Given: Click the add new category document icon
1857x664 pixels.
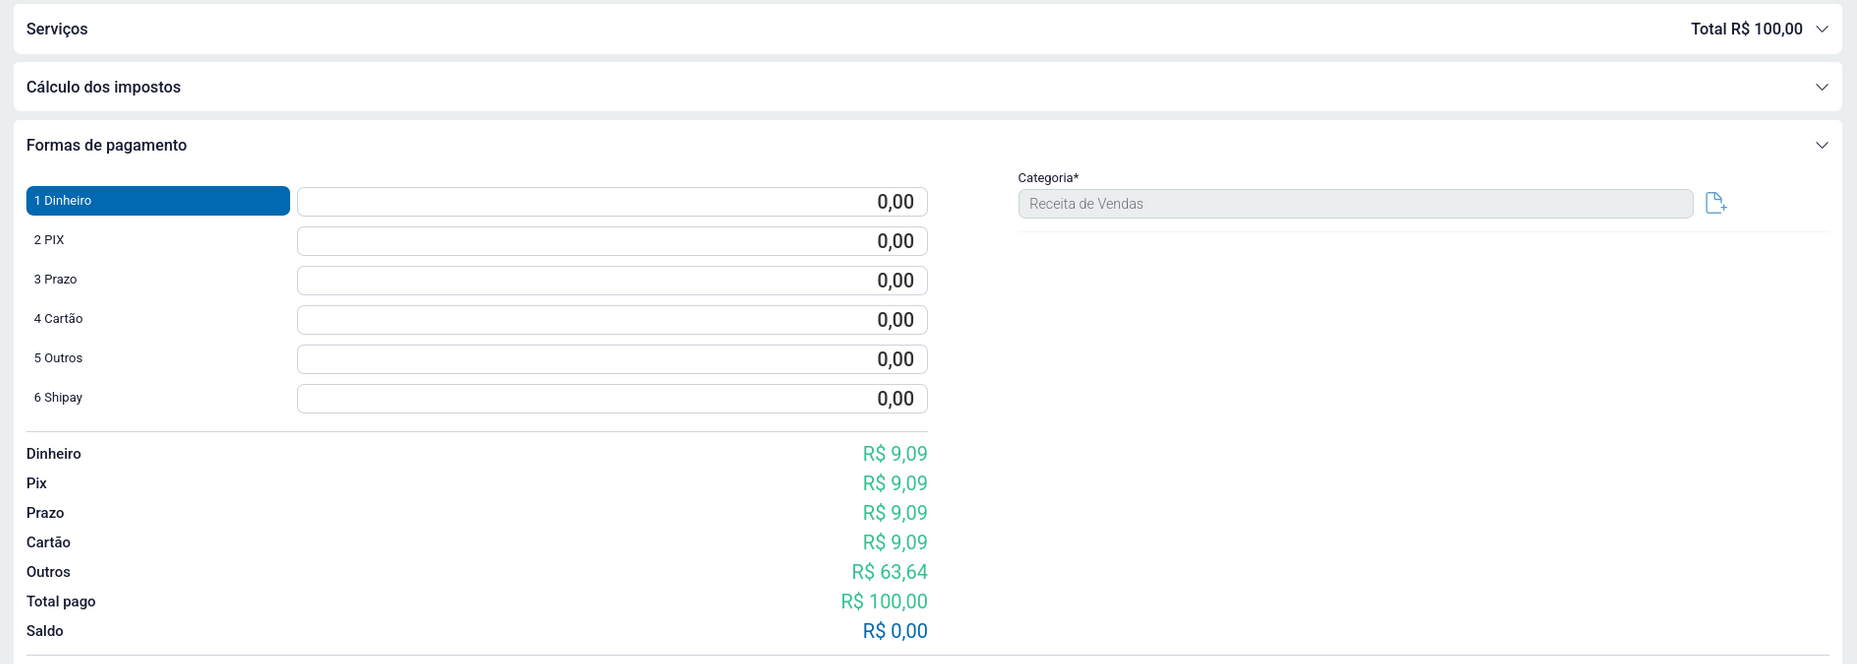Looking at the screenshot, I should (x=1715, y=203).
